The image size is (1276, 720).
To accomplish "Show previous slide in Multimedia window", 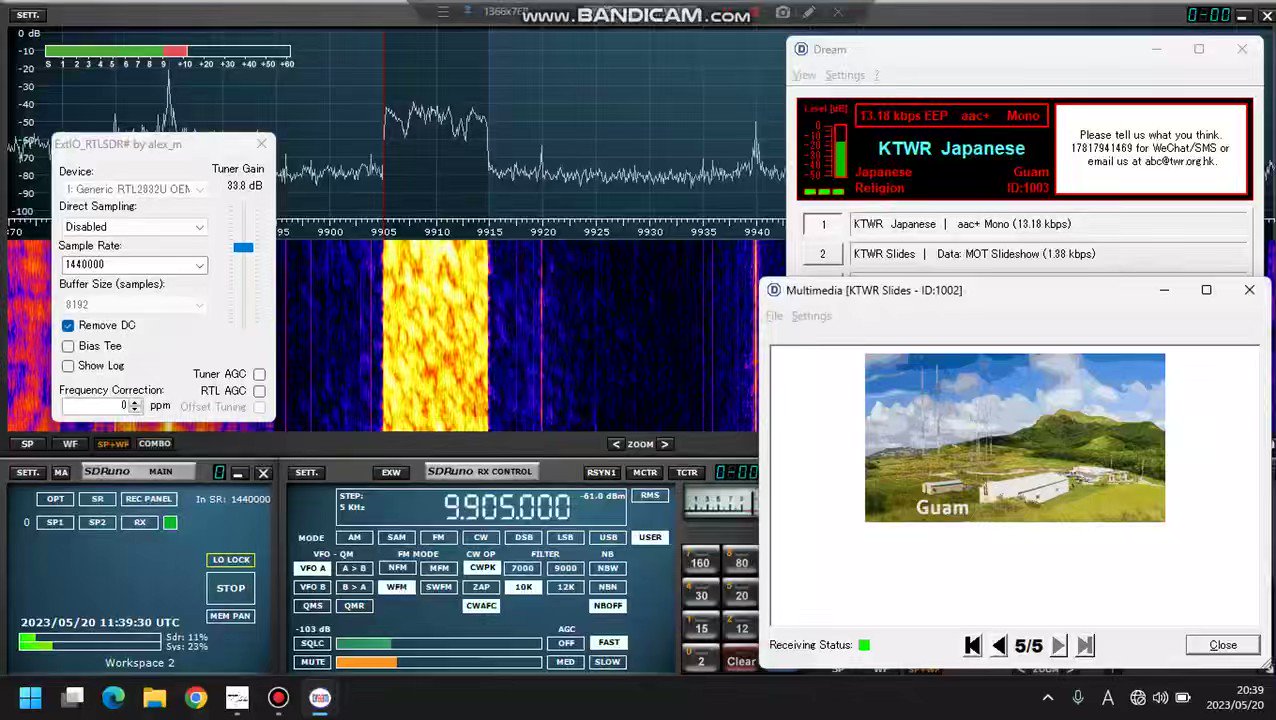I will pos(998,646).
